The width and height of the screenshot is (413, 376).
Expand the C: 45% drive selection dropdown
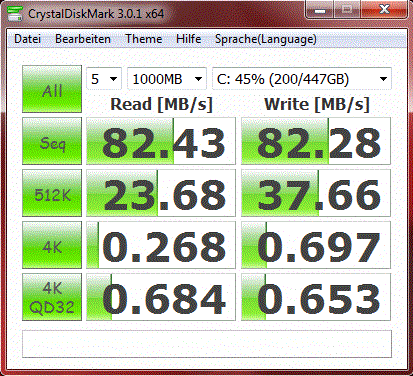coord(302,79)
